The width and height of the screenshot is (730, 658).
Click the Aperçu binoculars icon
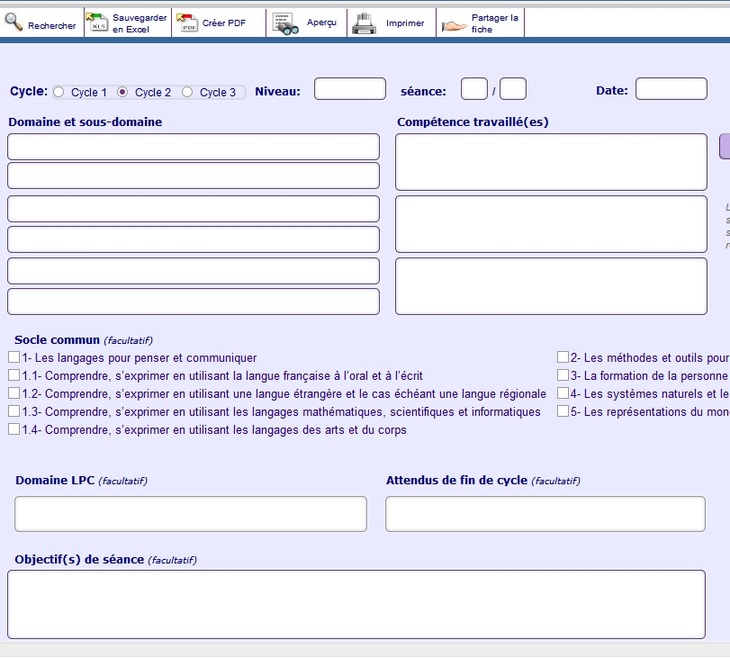click(x=285, y=24)
